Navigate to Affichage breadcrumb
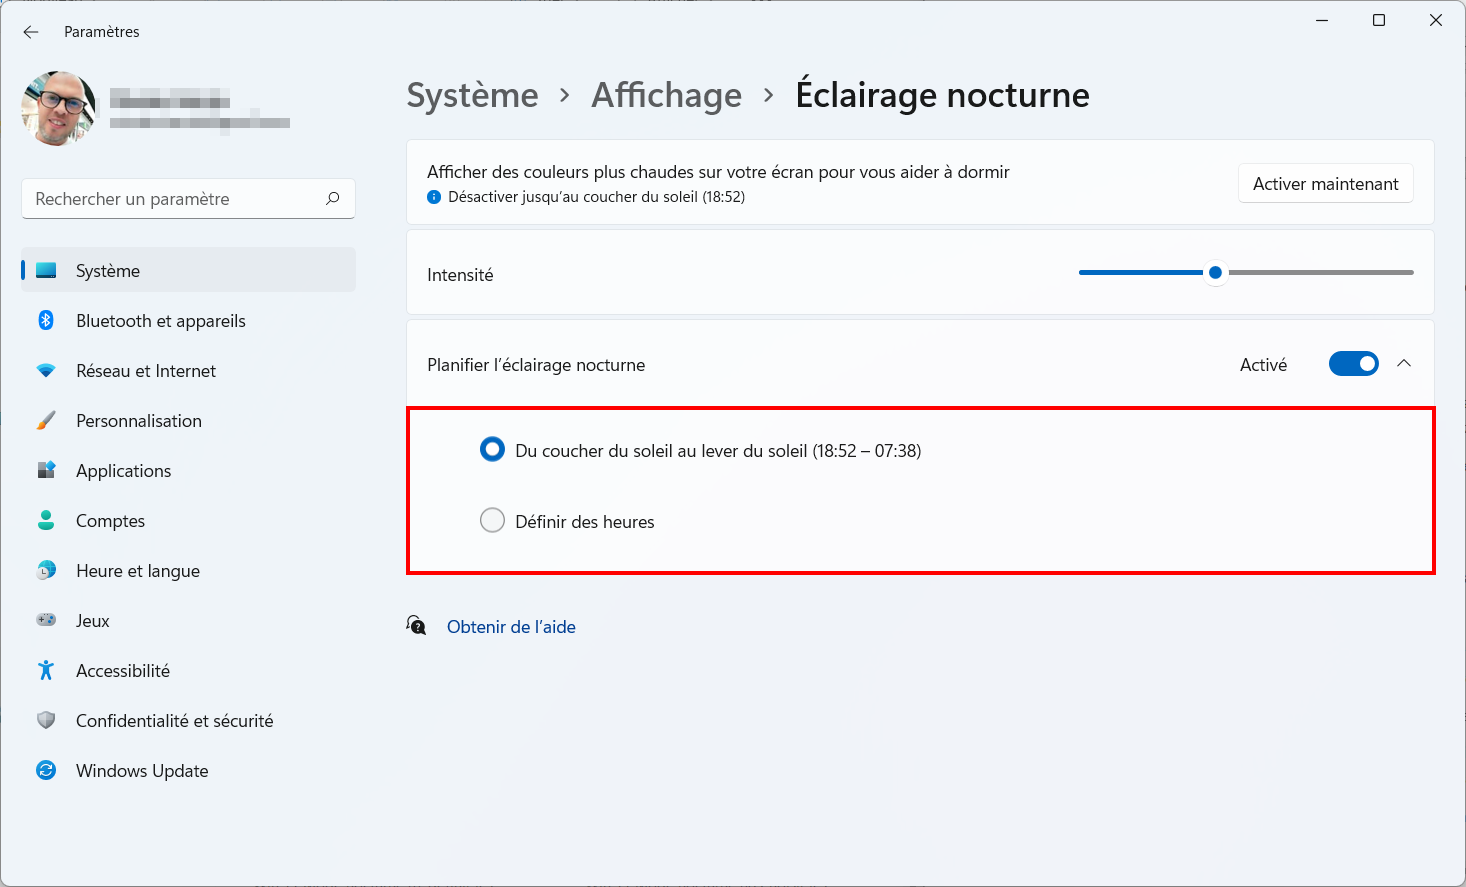 [x=667, y=95]
